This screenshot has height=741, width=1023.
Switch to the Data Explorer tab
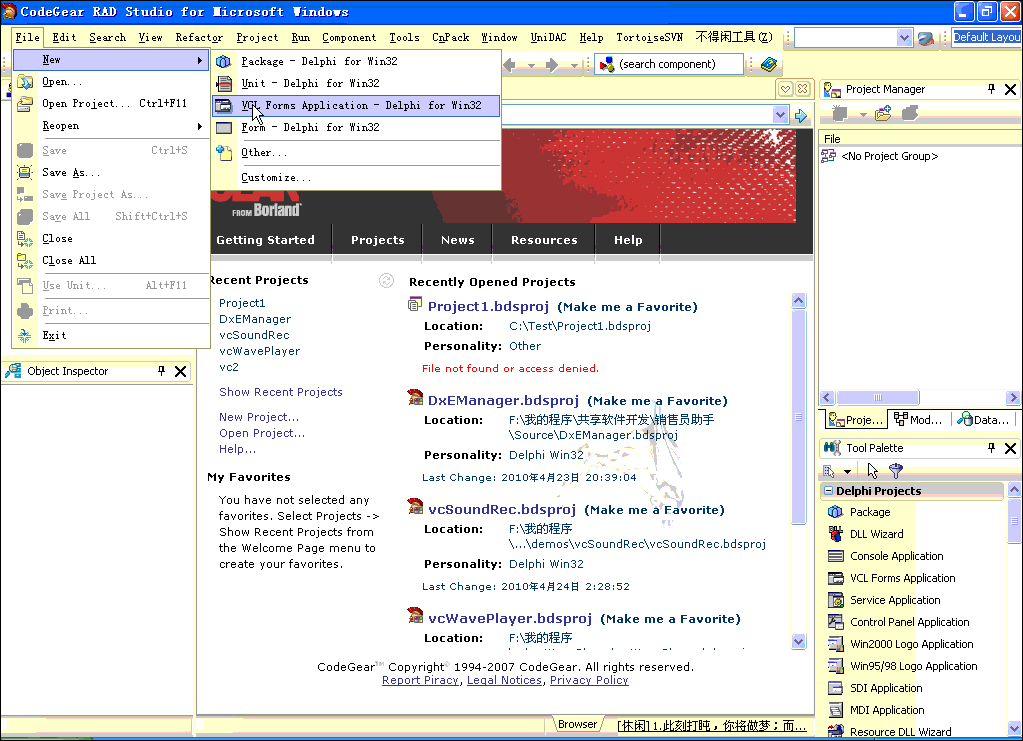[x=984, y=419]
